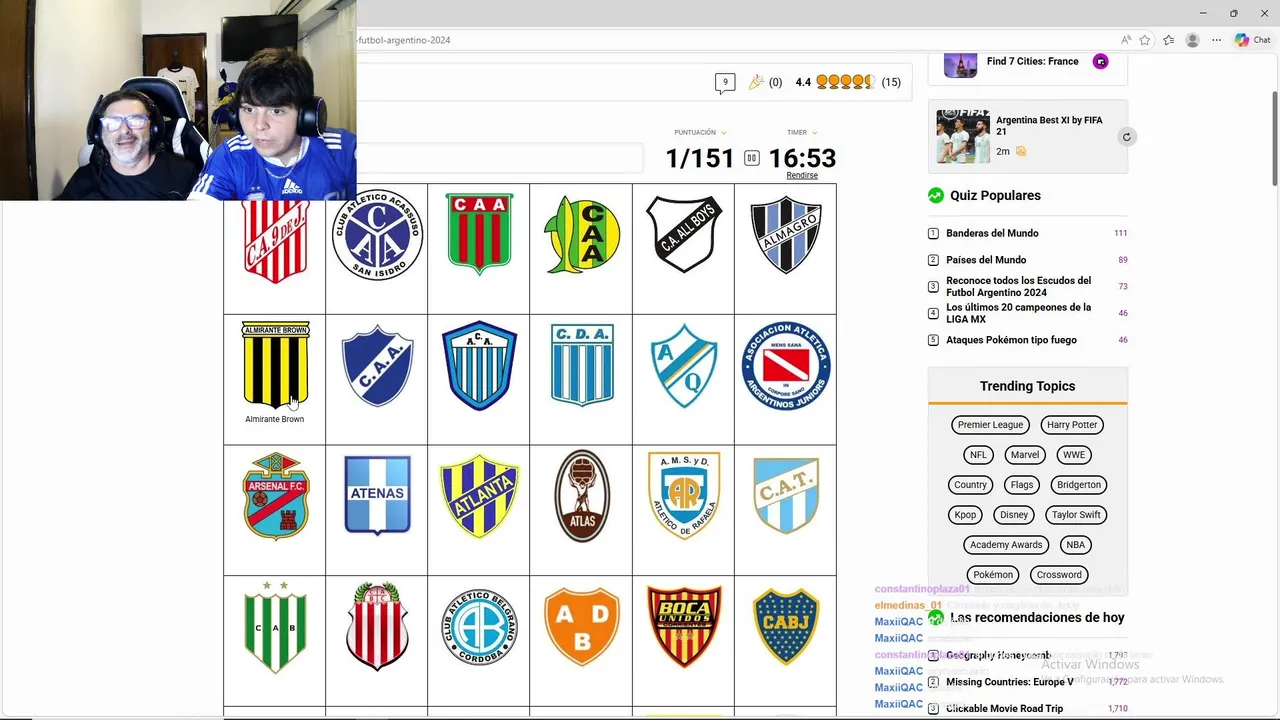Click the brown Atlas crest

pyautogui.click(x=582, y=496)
